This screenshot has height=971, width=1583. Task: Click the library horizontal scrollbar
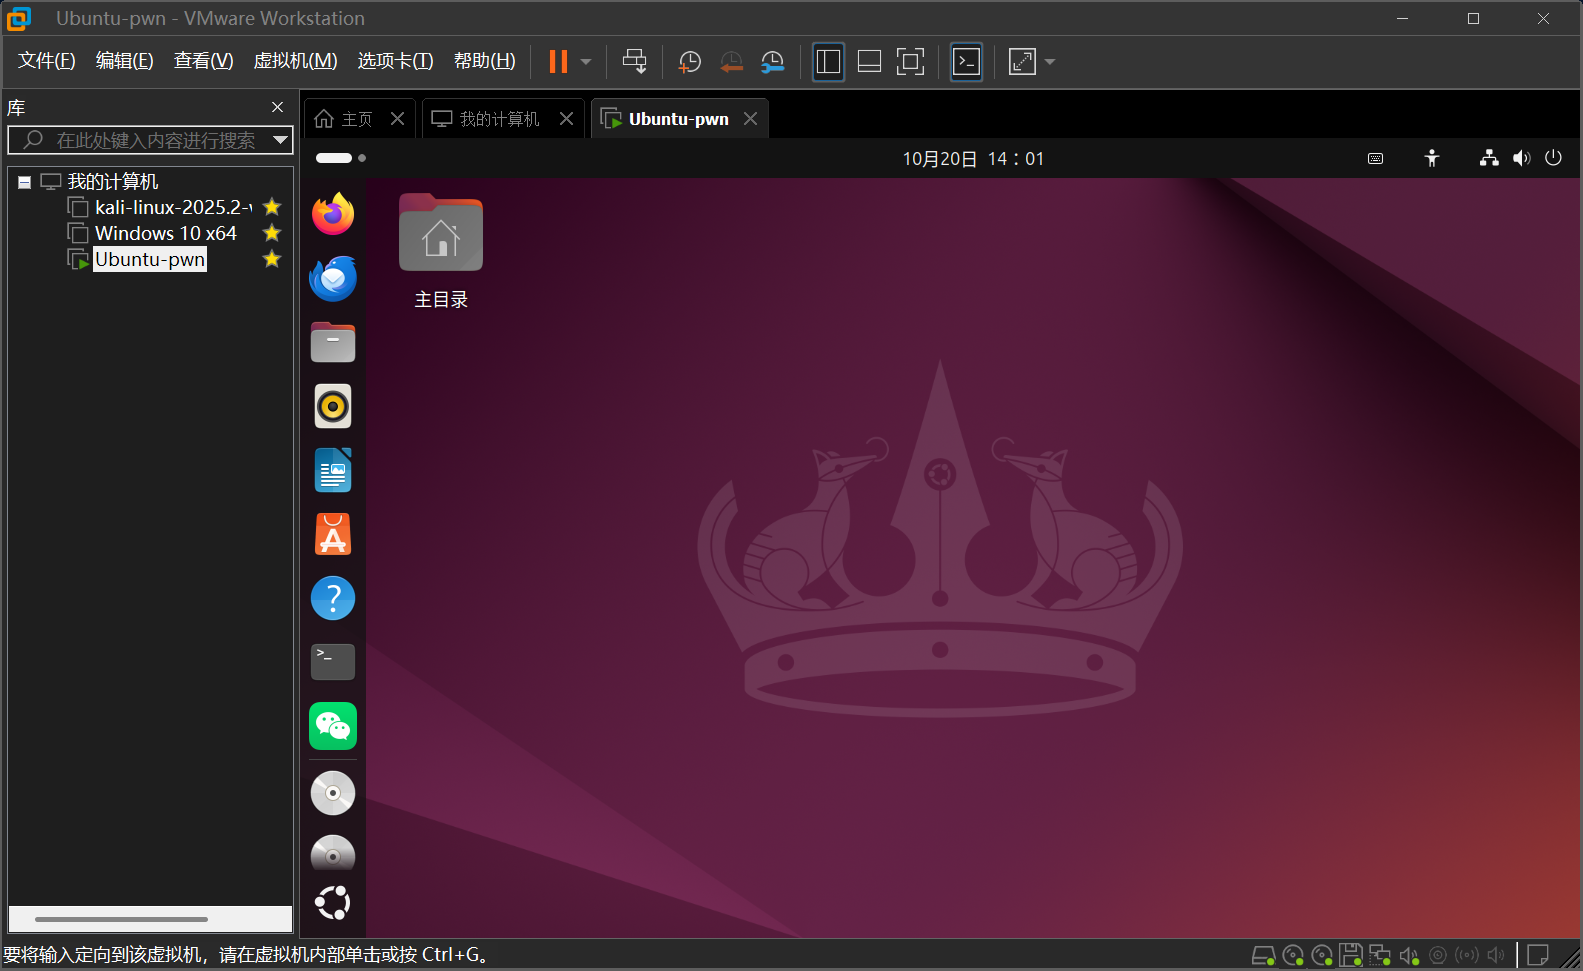tap(121, 919)
